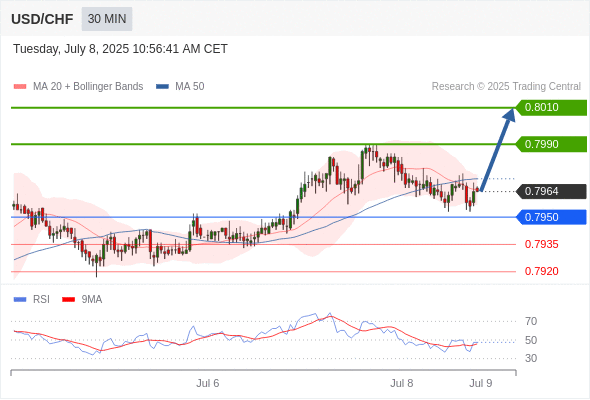Click the RSI legend swatch
Screen dimensions: 590x400
click(x=20, y=300)
